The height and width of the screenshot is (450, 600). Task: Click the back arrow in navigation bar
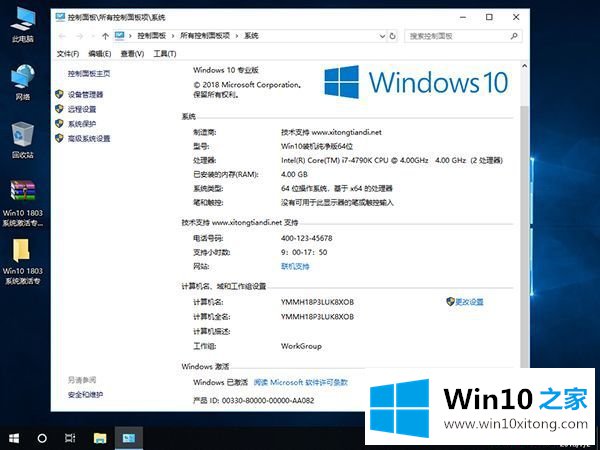pos(62,36)
